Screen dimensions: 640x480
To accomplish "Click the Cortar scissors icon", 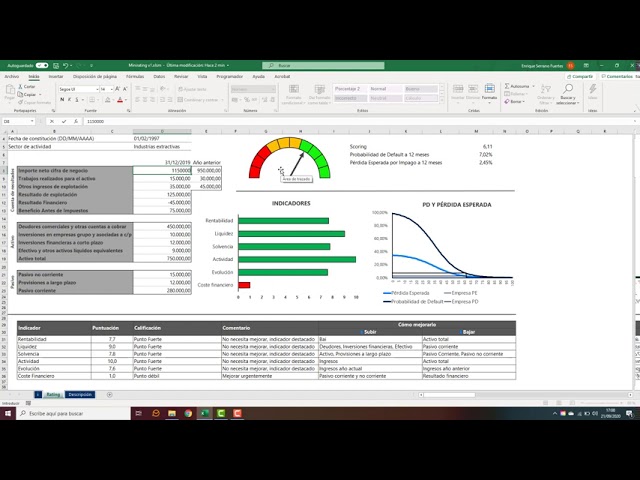I will point(21,87).
